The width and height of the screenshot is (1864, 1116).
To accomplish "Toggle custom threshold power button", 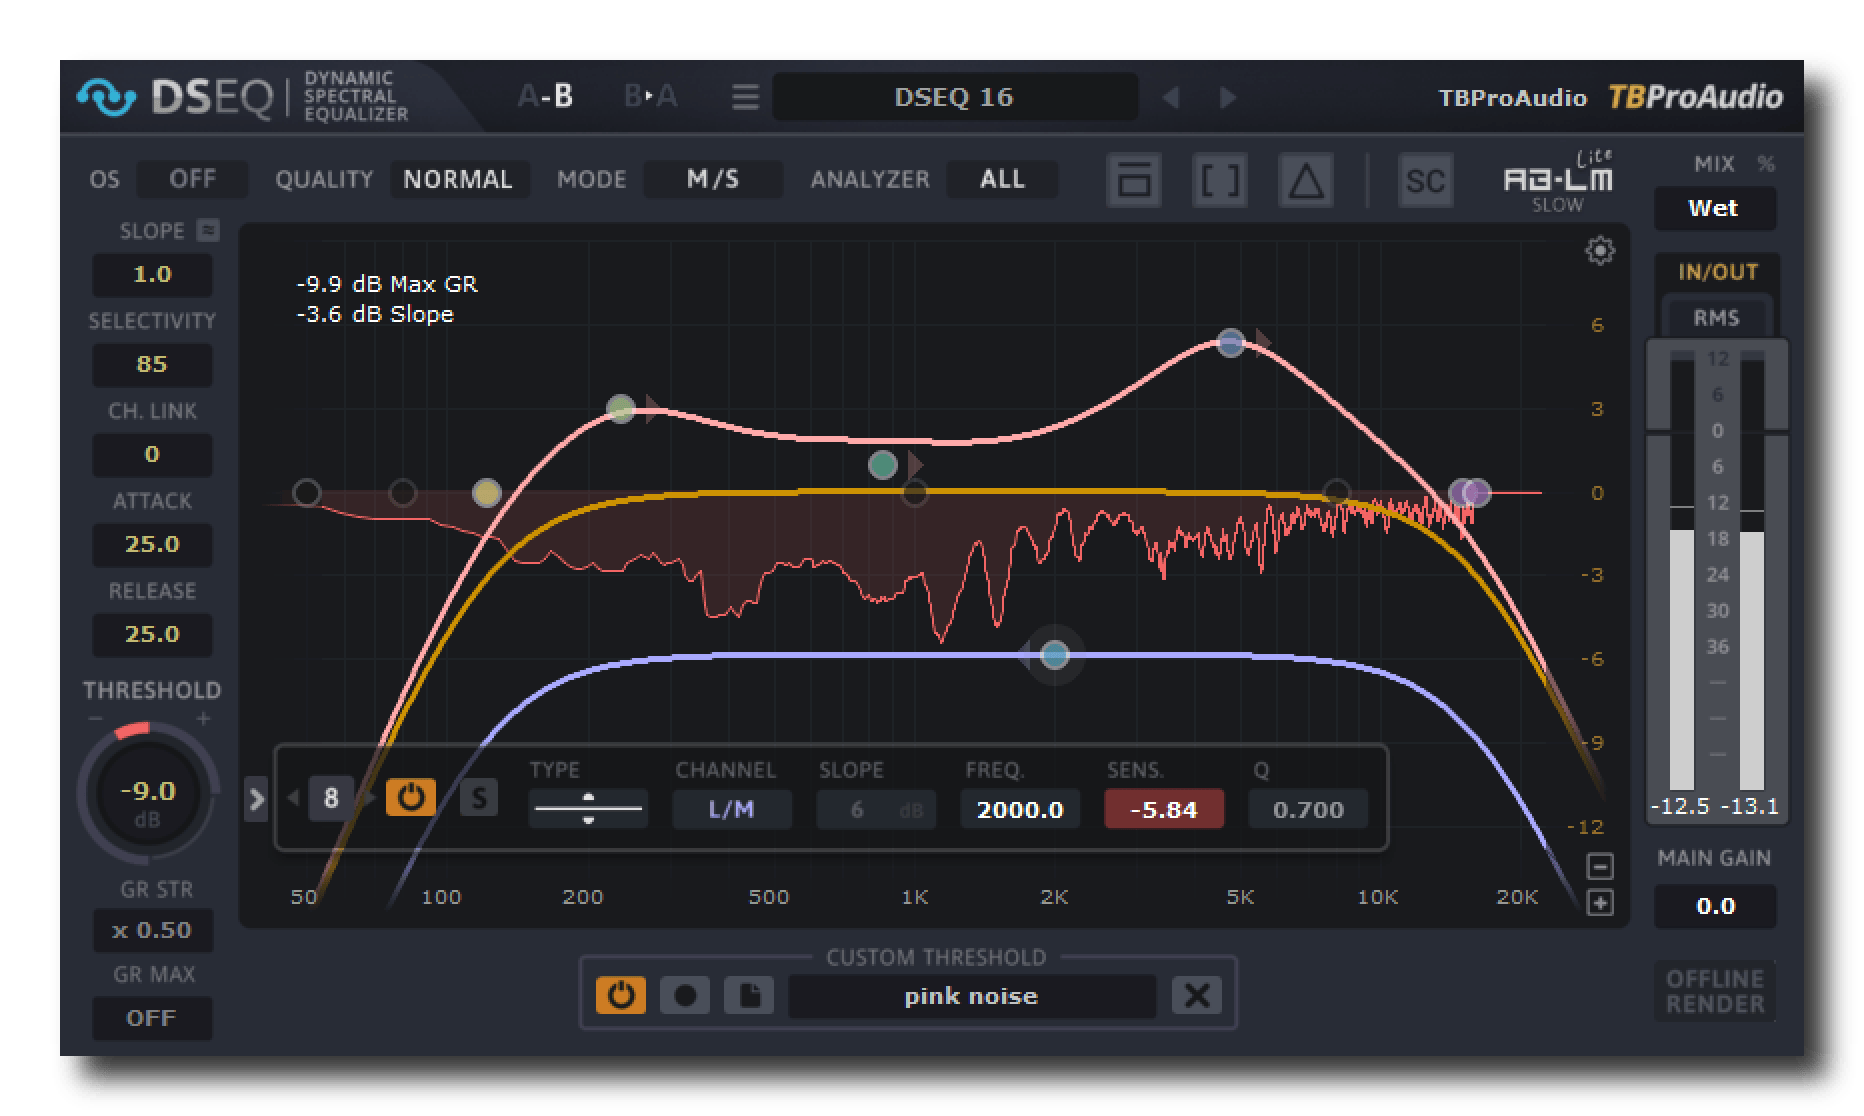I will [x=621, y=995].
